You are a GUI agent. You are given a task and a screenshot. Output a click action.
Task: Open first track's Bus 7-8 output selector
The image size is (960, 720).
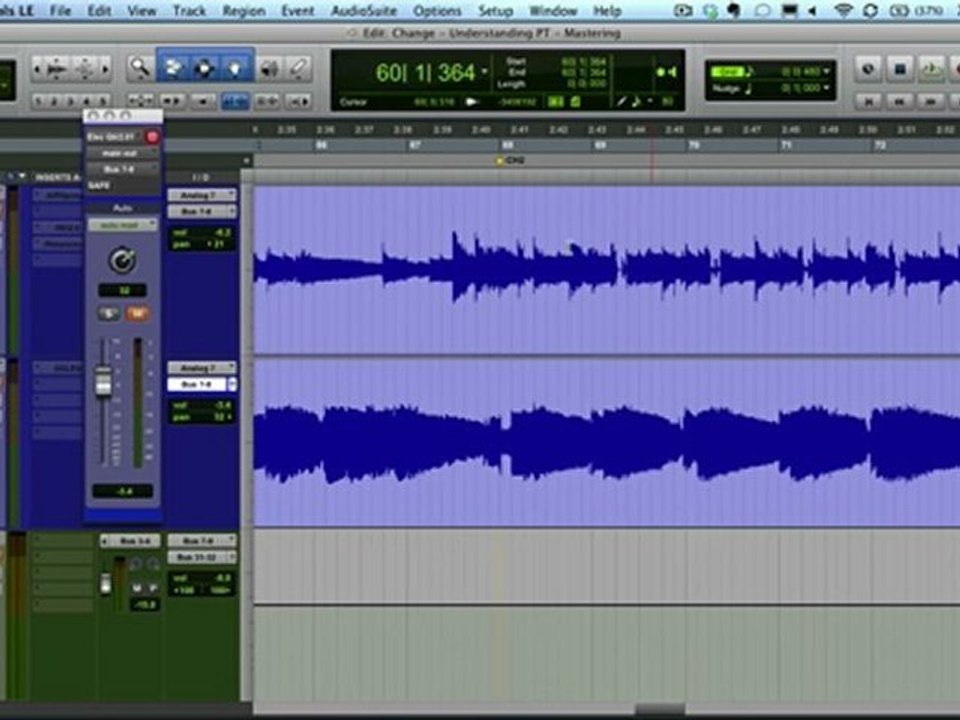pos(201,211)
